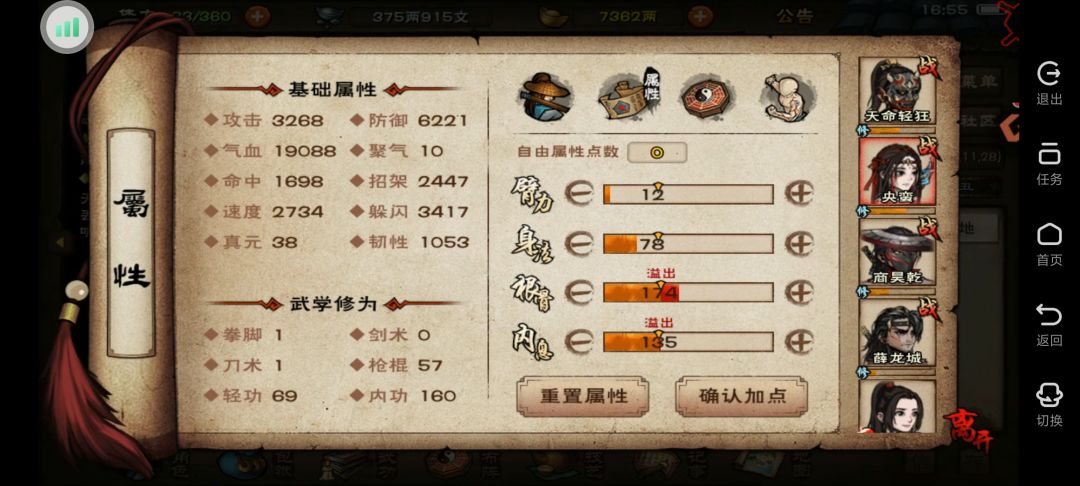The width and height of the screenshot is (1080, 486).
Task: Click the 确认加点 confirm button
Action: point(741,397)
